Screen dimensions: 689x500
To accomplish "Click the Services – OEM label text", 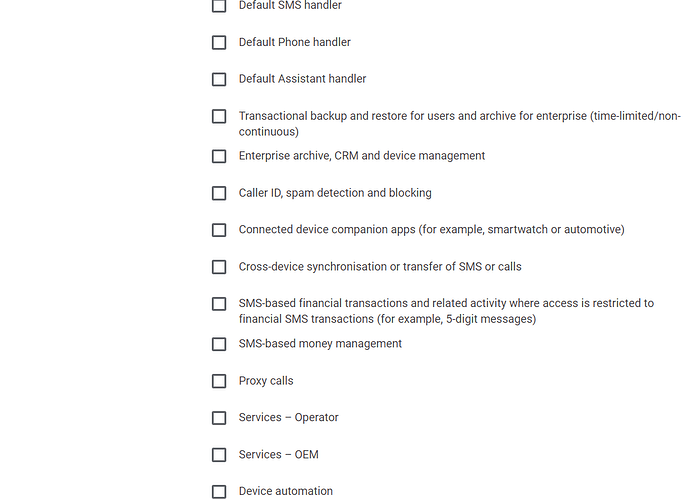I will (279, 454).
